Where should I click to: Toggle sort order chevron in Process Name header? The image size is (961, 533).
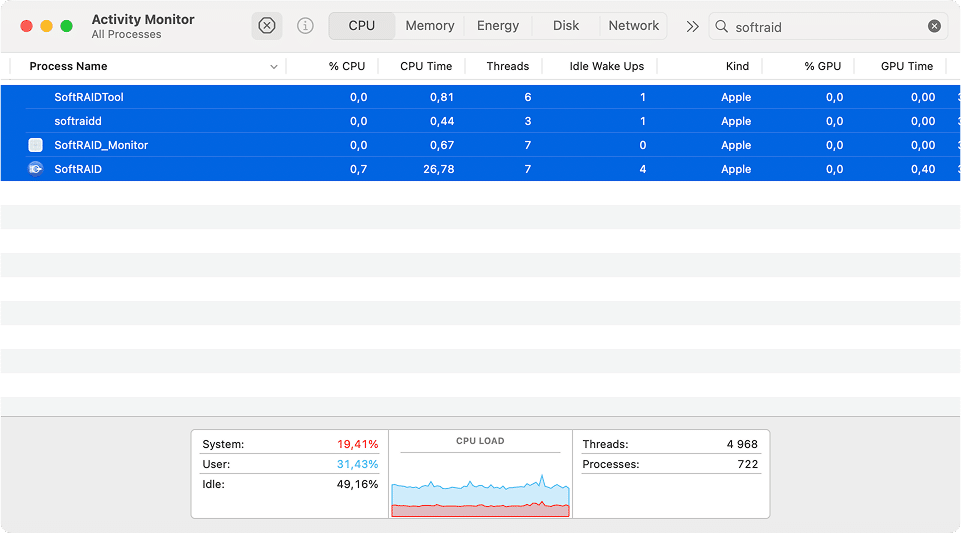(274, 67)
